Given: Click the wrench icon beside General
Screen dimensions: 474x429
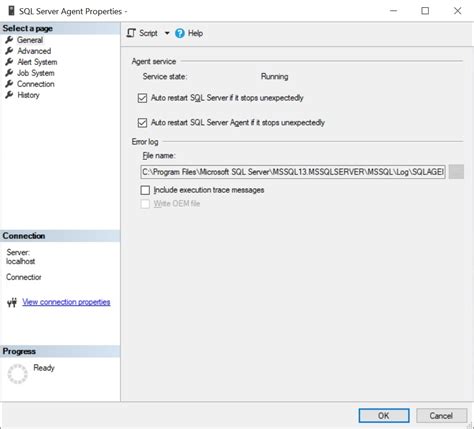Looking at the screenshot, I should coord(9,40).
